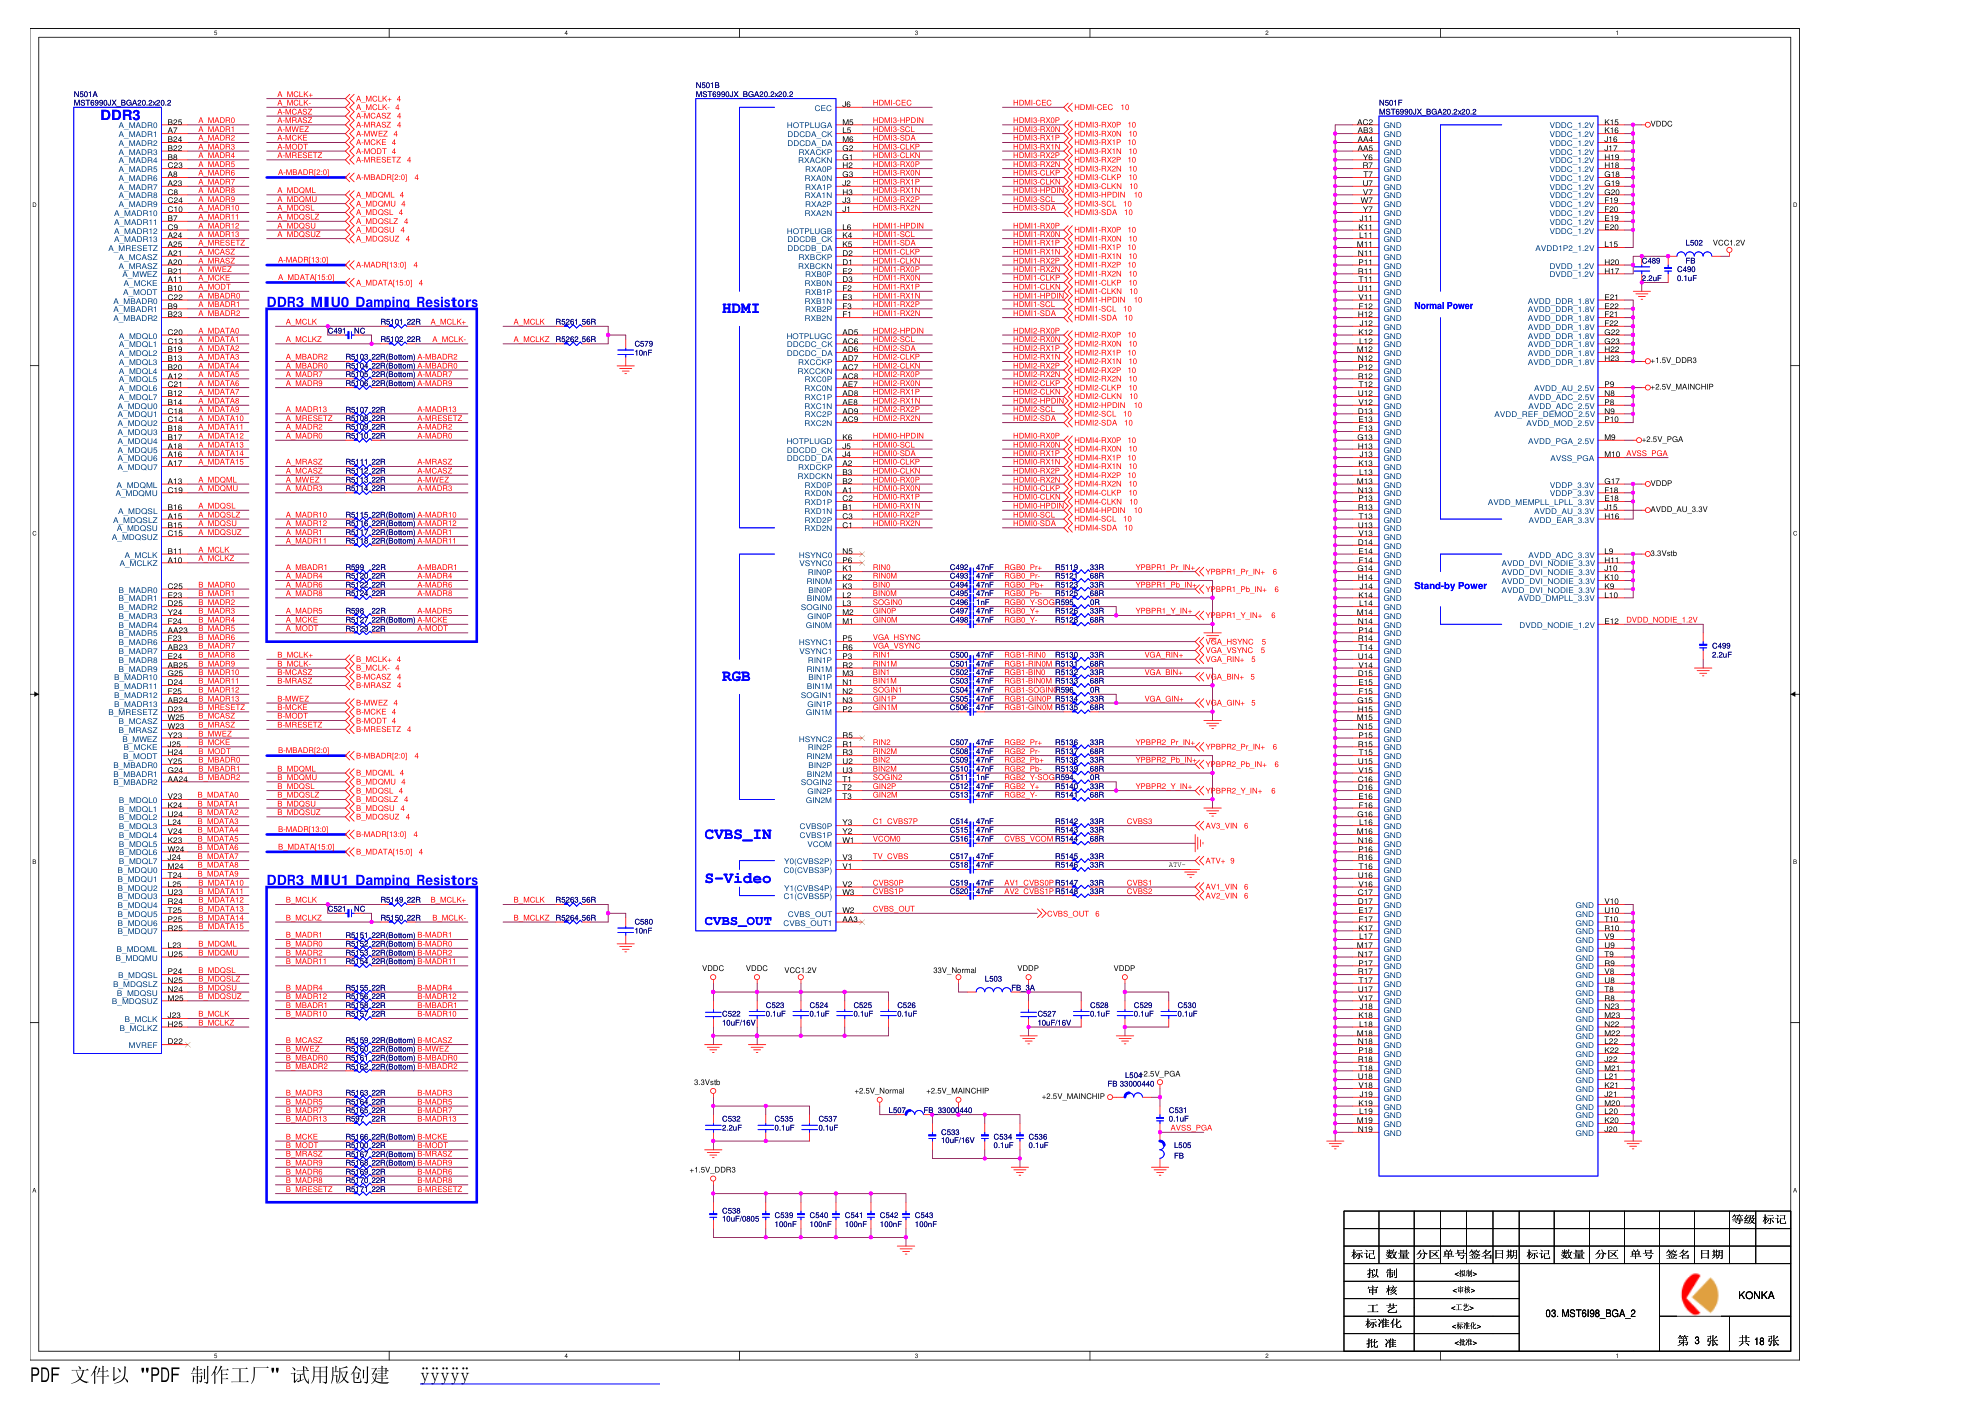Click the S-Video section label
The height and width of the screenshot is (1402, 1984).
coord(737,878)
